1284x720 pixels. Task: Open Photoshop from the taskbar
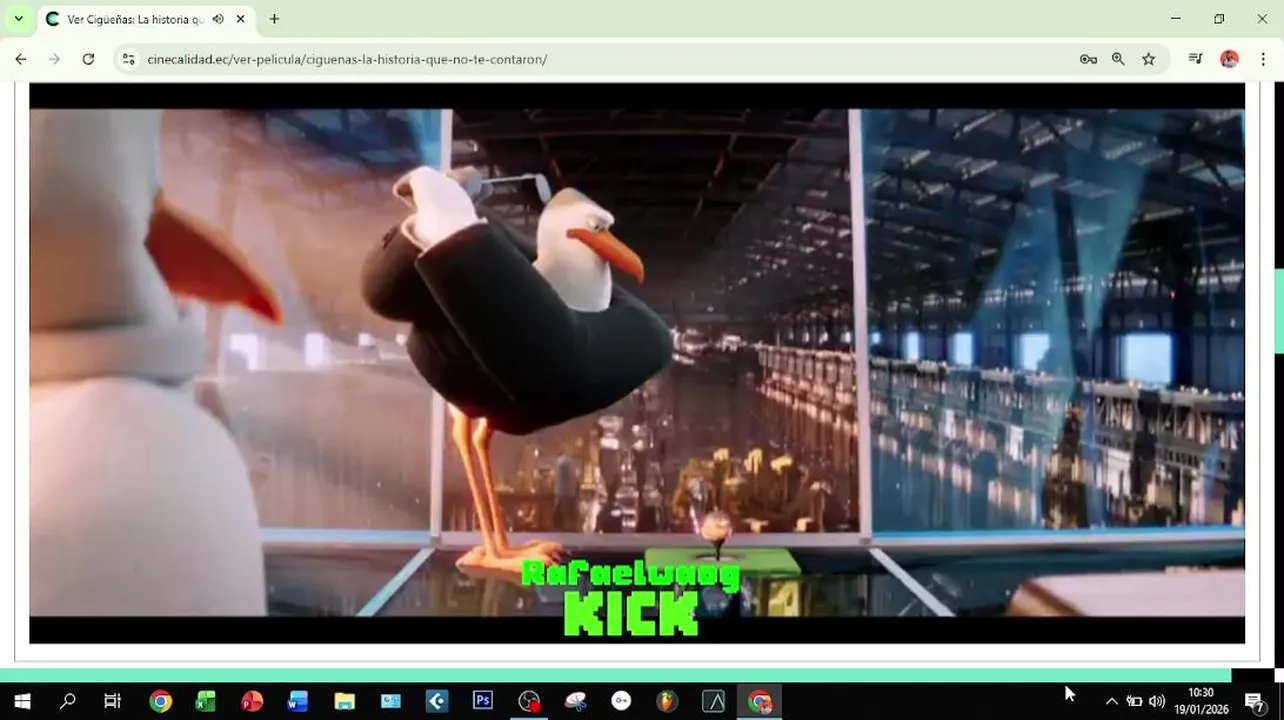(x=483, y=701)
